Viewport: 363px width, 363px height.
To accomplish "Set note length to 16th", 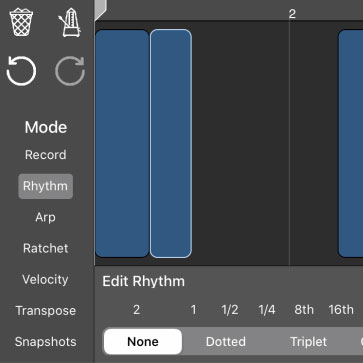I will pyautogui.click(x=341, y=310).
